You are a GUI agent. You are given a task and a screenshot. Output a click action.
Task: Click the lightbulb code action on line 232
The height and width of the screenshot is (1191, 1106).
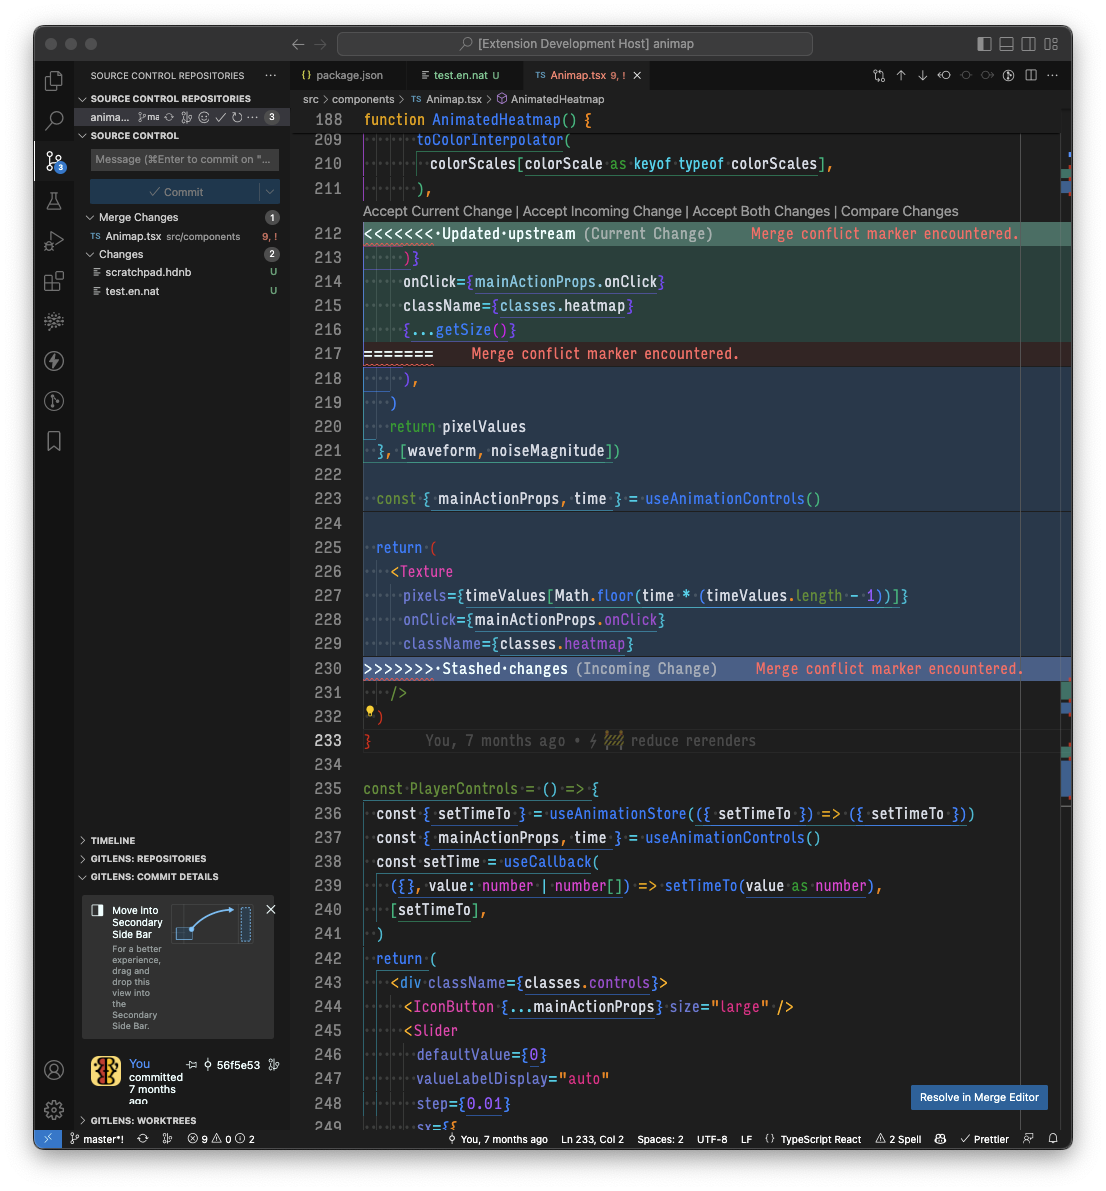370,712
